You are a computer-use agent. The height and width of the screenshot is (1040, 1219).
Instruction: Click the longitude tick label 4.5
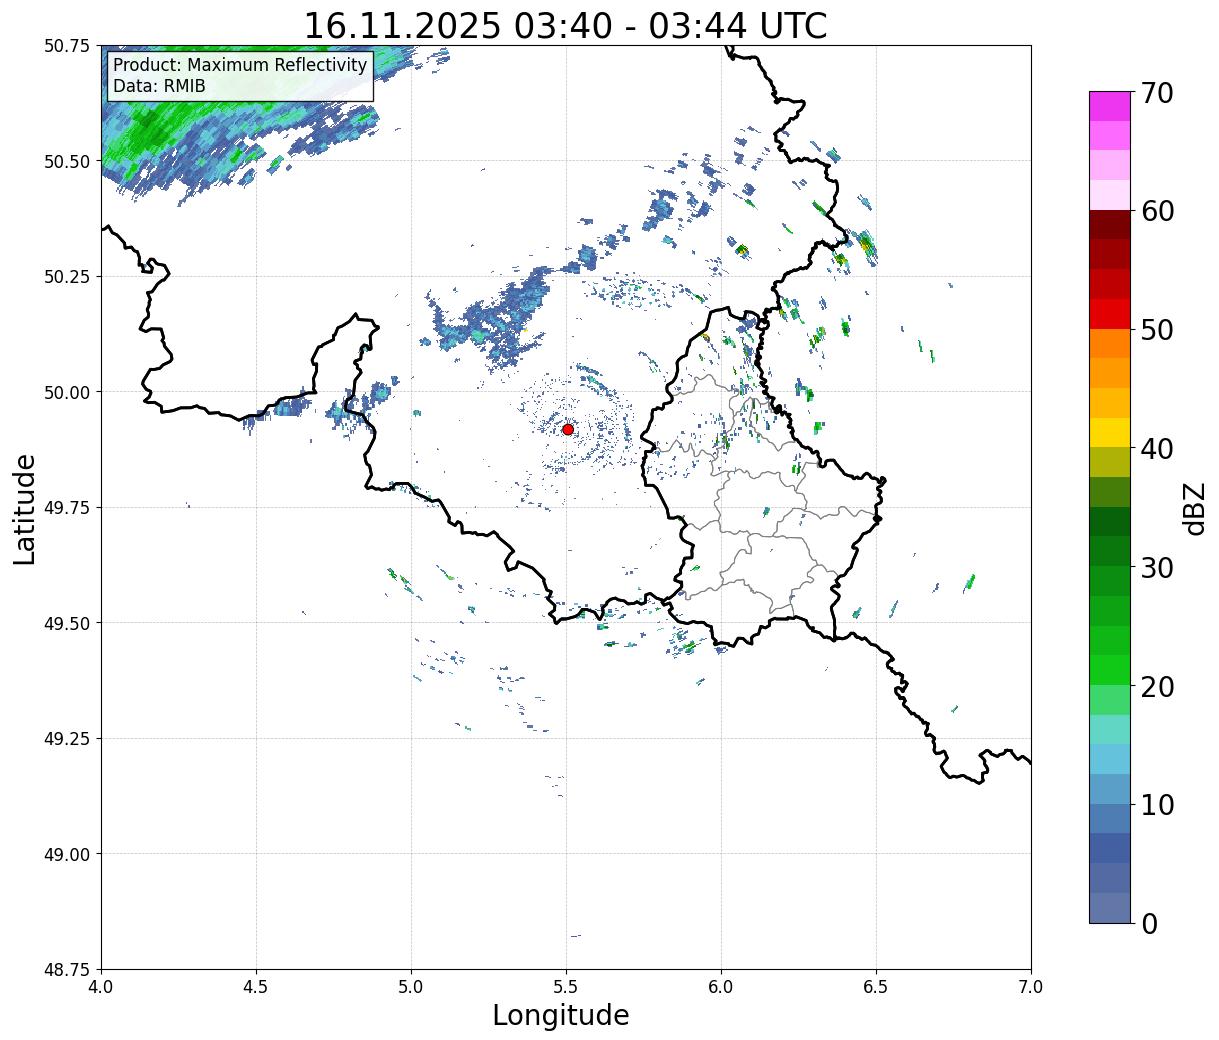[x=256, y=986]
